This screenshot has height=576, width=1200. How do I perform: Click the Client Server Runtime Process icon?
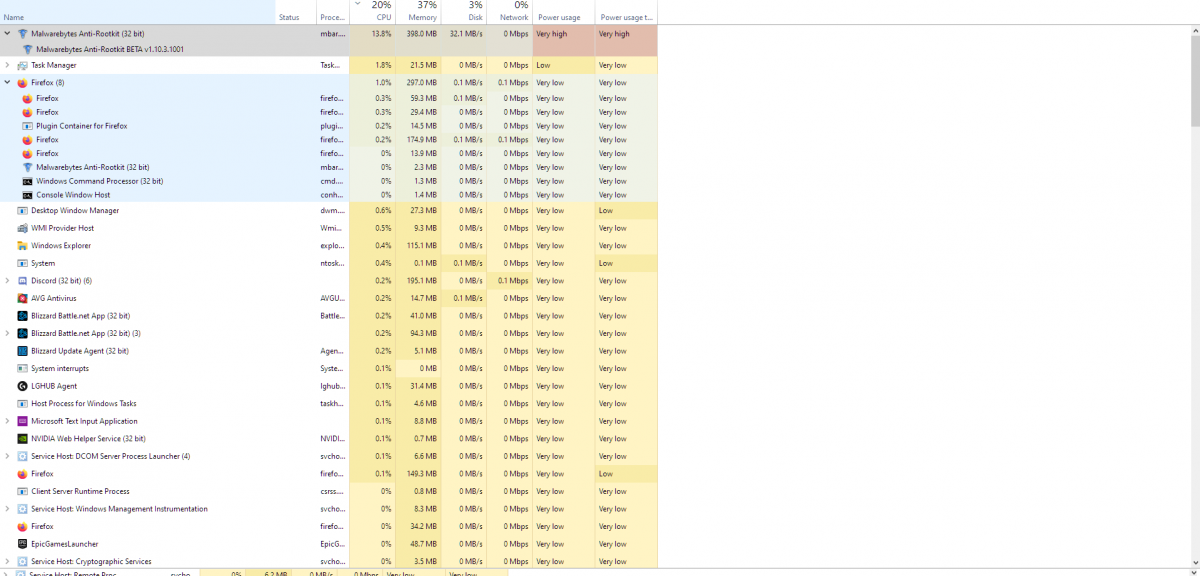[x=22, y=491]
